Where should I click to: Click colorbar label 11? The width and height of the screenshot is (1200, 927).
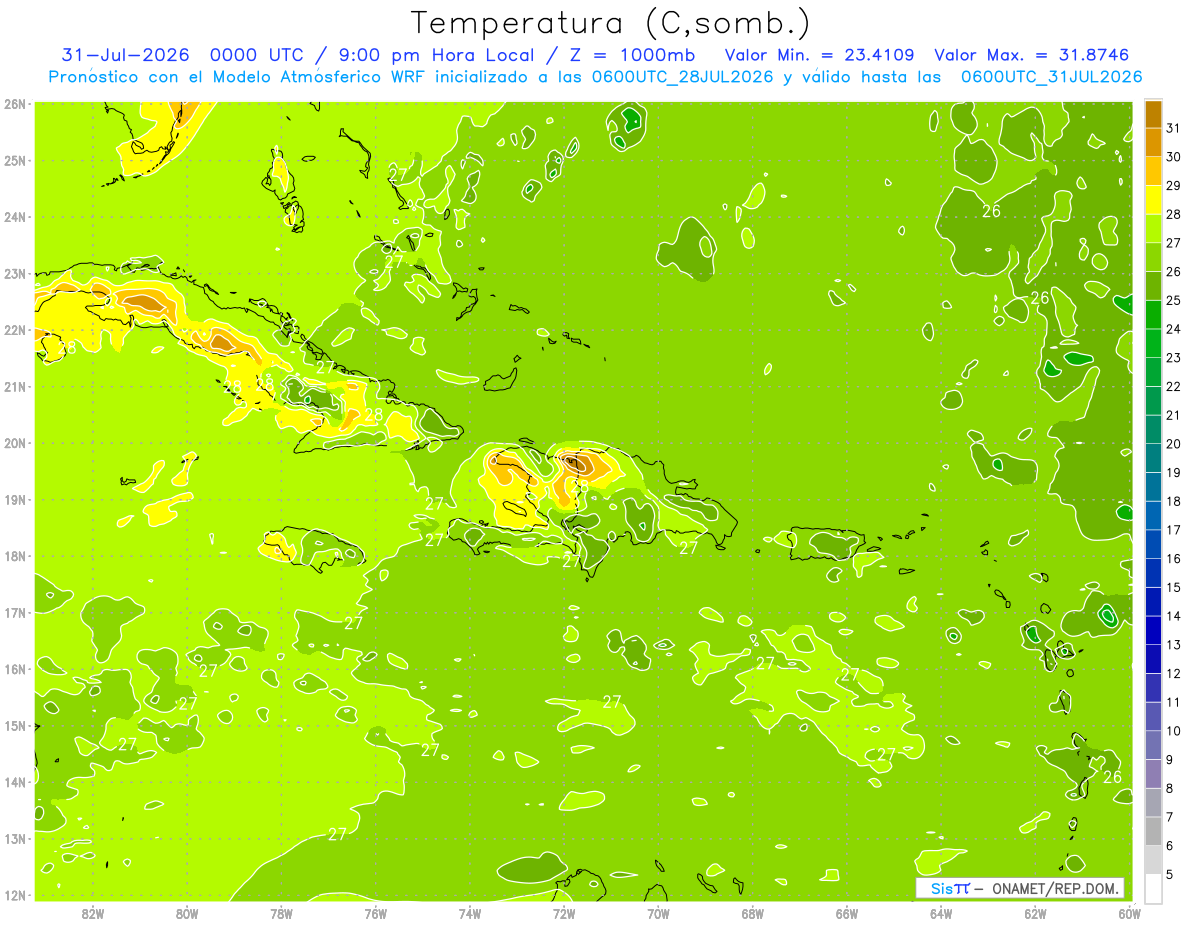pyautogui.click(x=1174, y=702)
